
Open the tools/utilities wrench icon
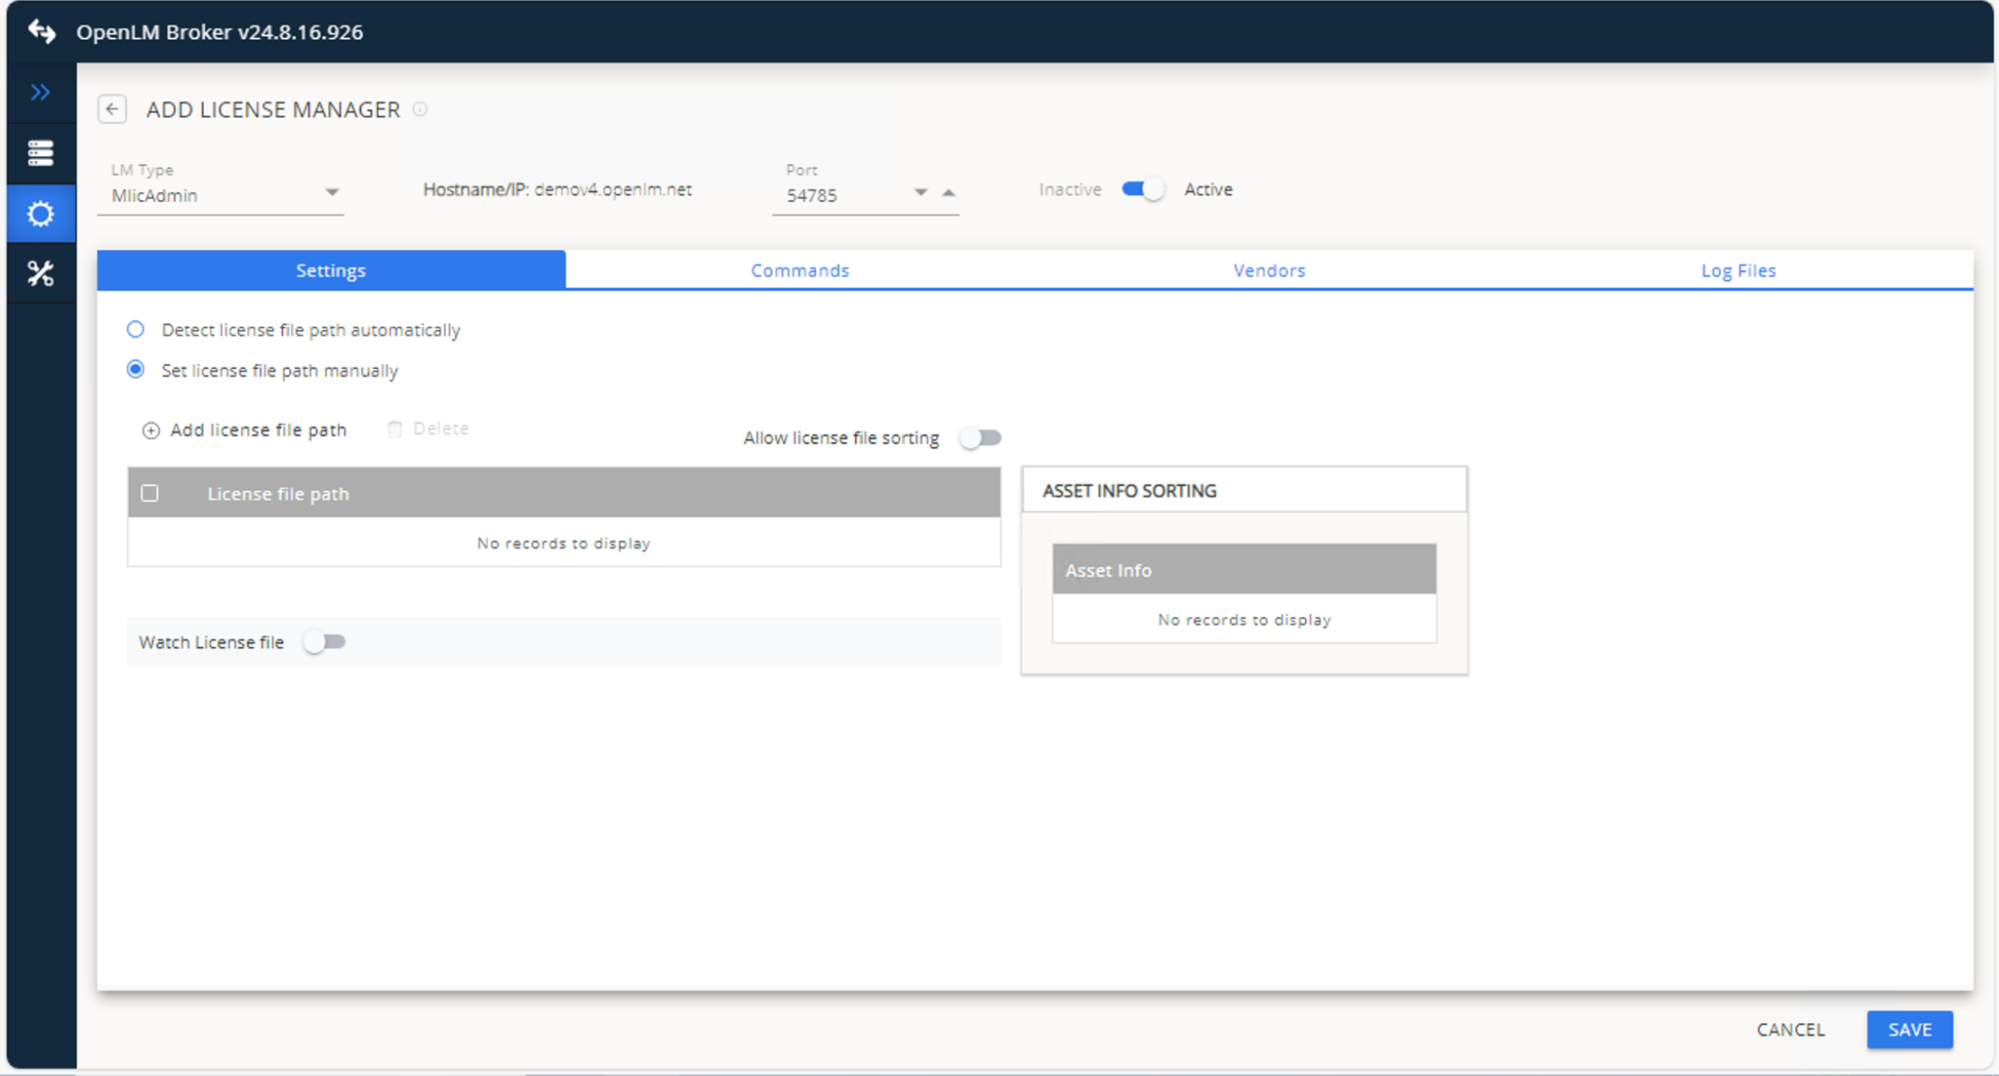coord(40,272)
